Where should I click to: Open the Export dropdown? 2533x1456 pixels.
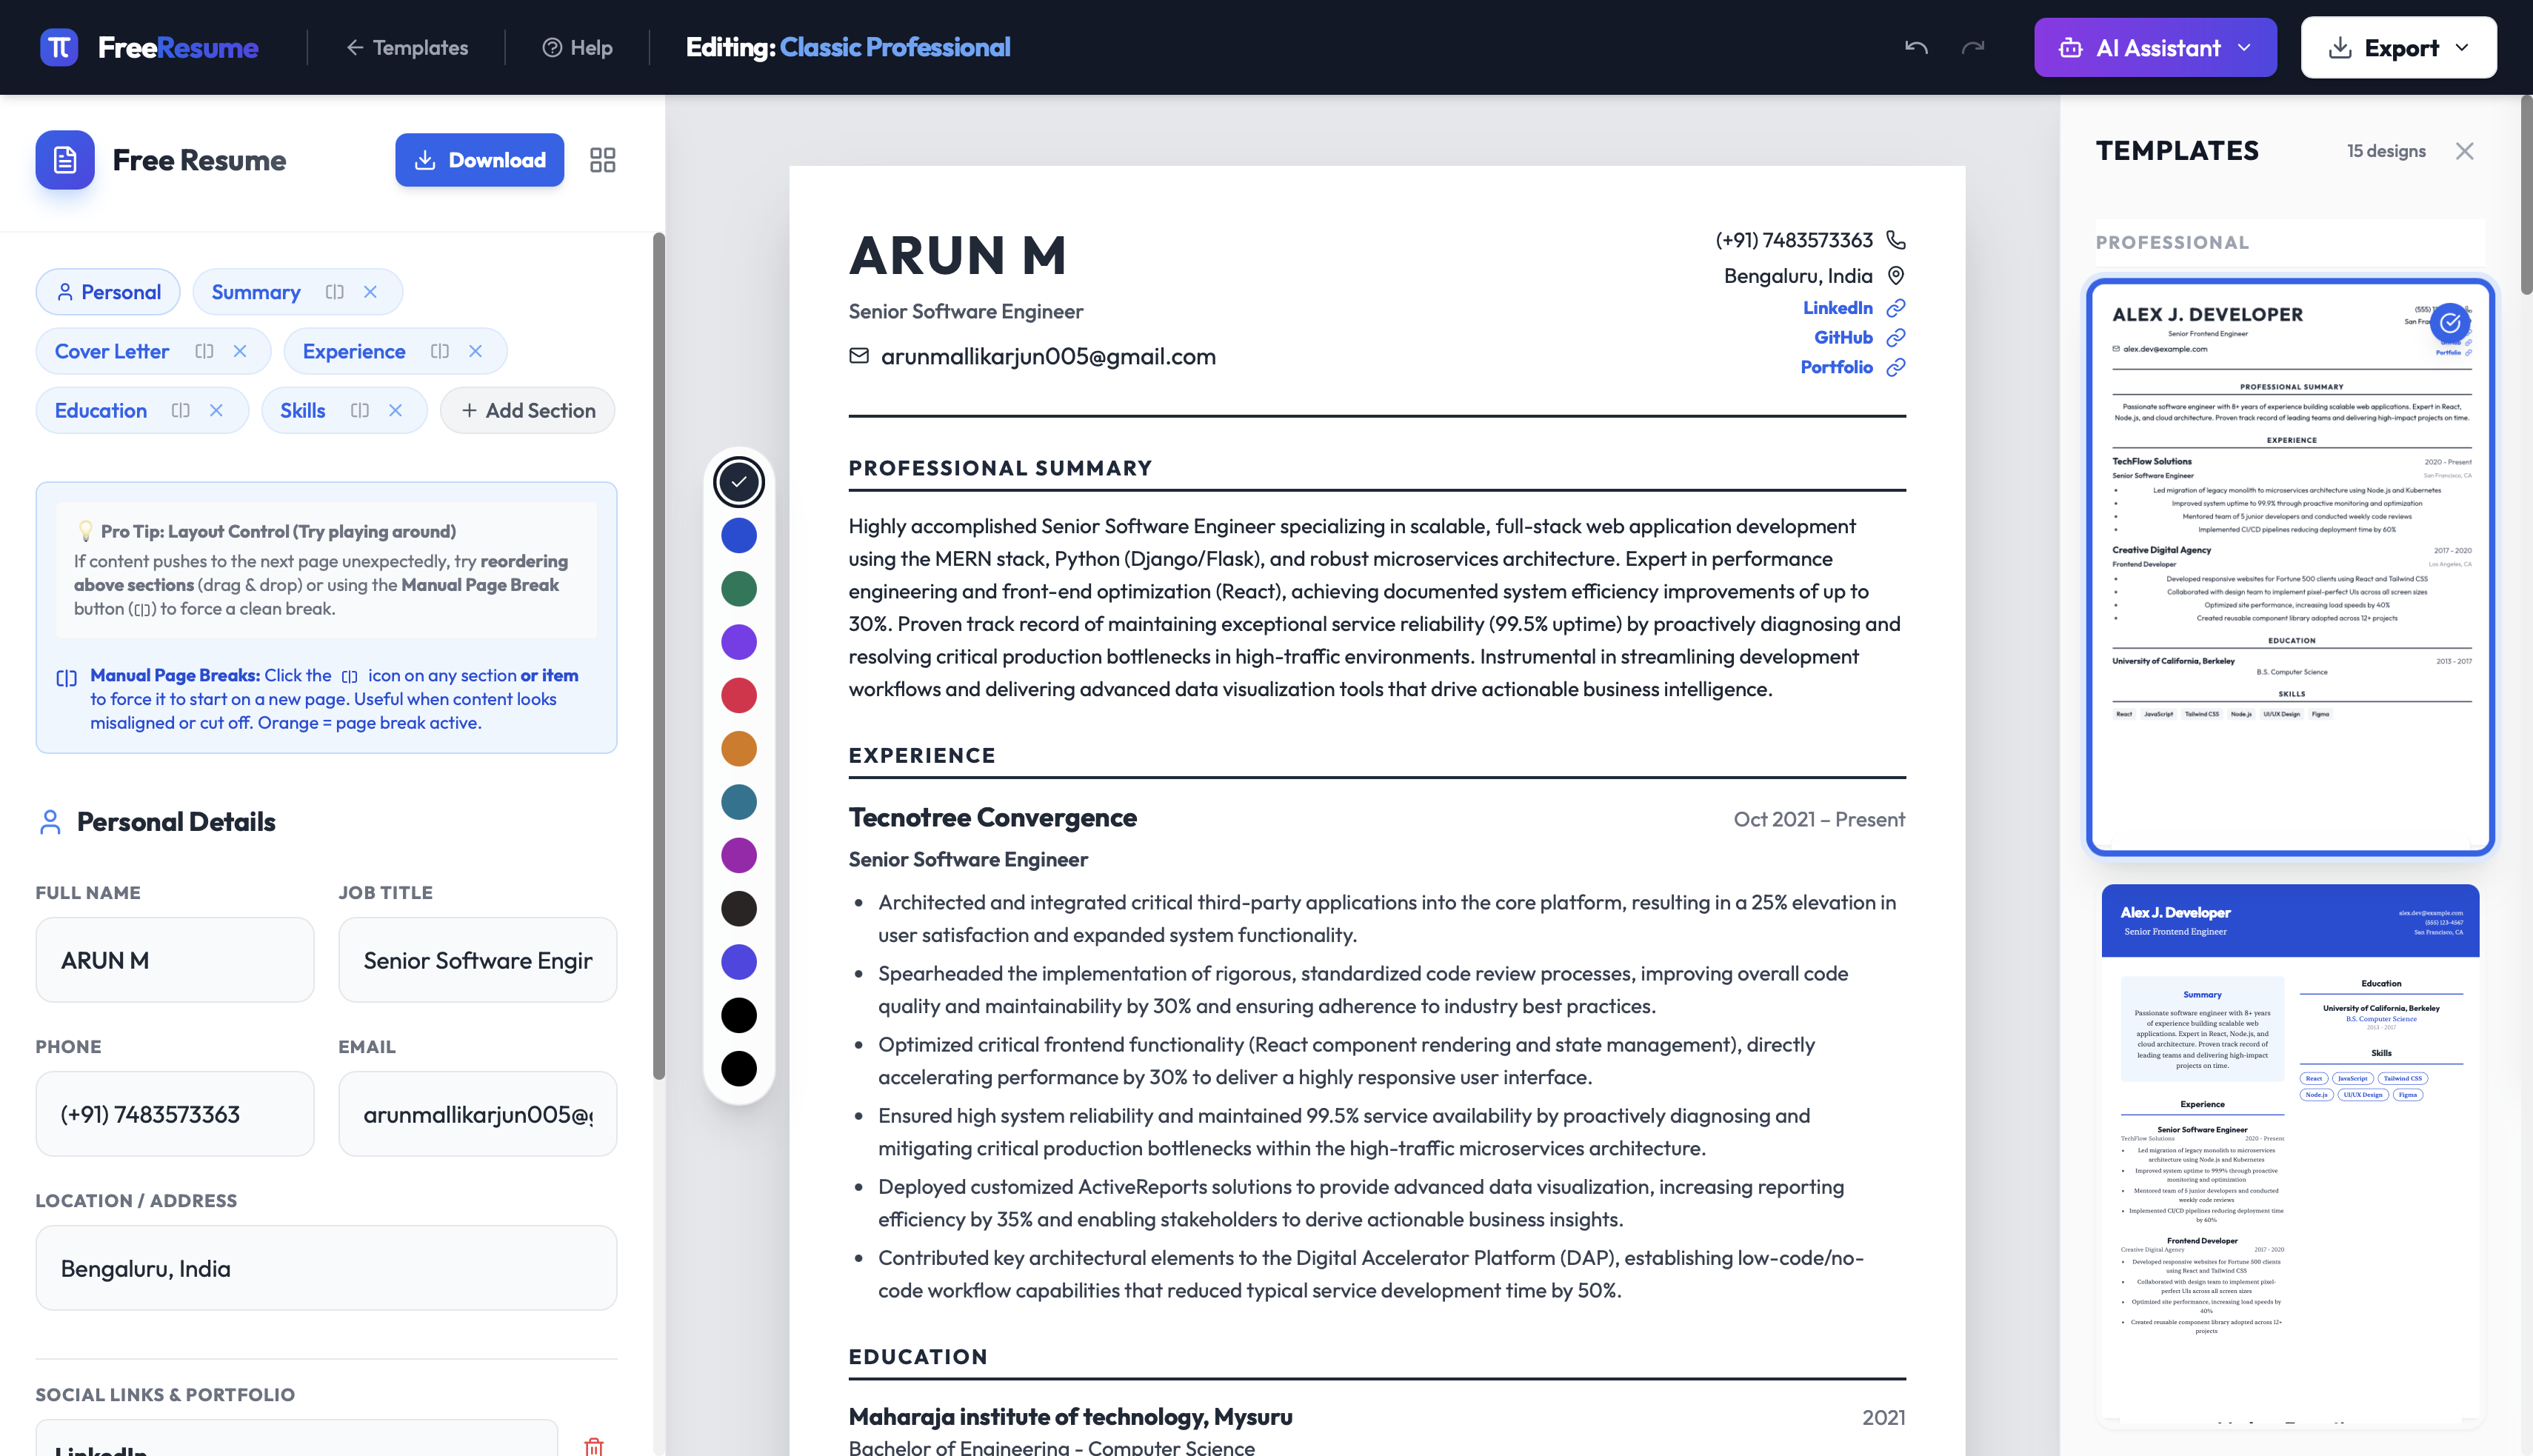tap(2398, 47)
